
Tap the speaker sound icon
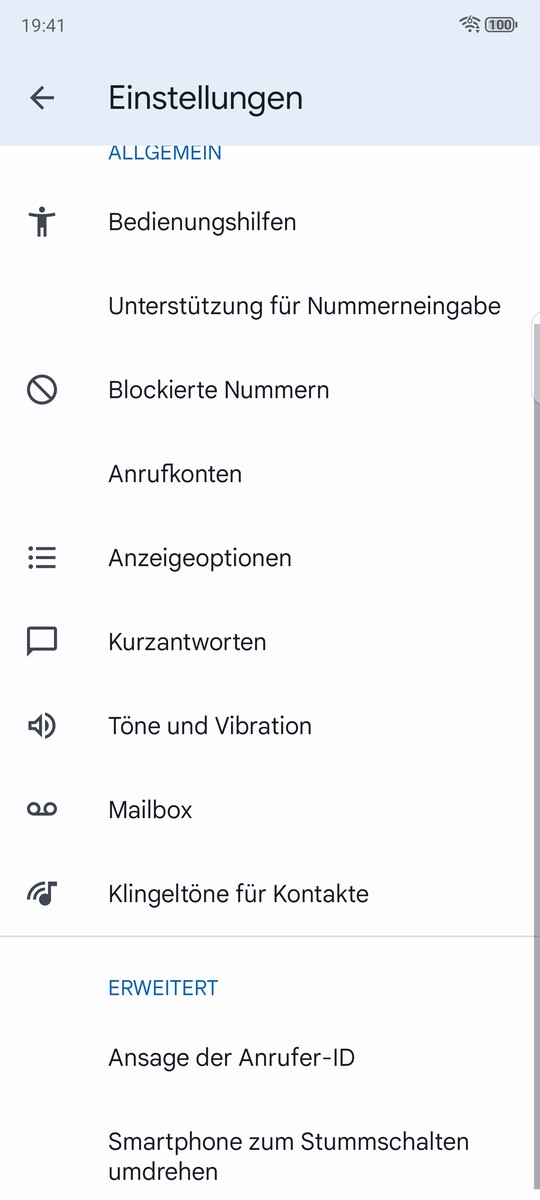coord(42,725)
